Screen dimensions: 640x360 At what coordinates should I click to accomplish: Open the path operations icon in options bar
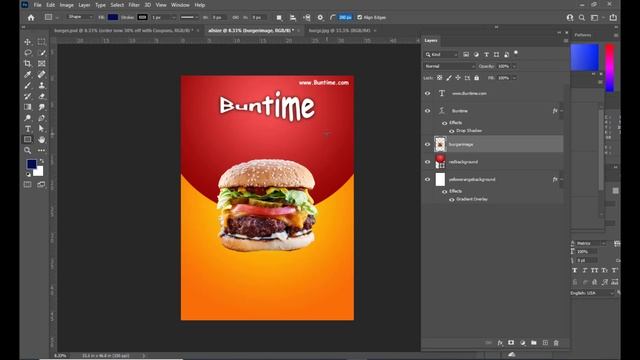pos(279,18)
